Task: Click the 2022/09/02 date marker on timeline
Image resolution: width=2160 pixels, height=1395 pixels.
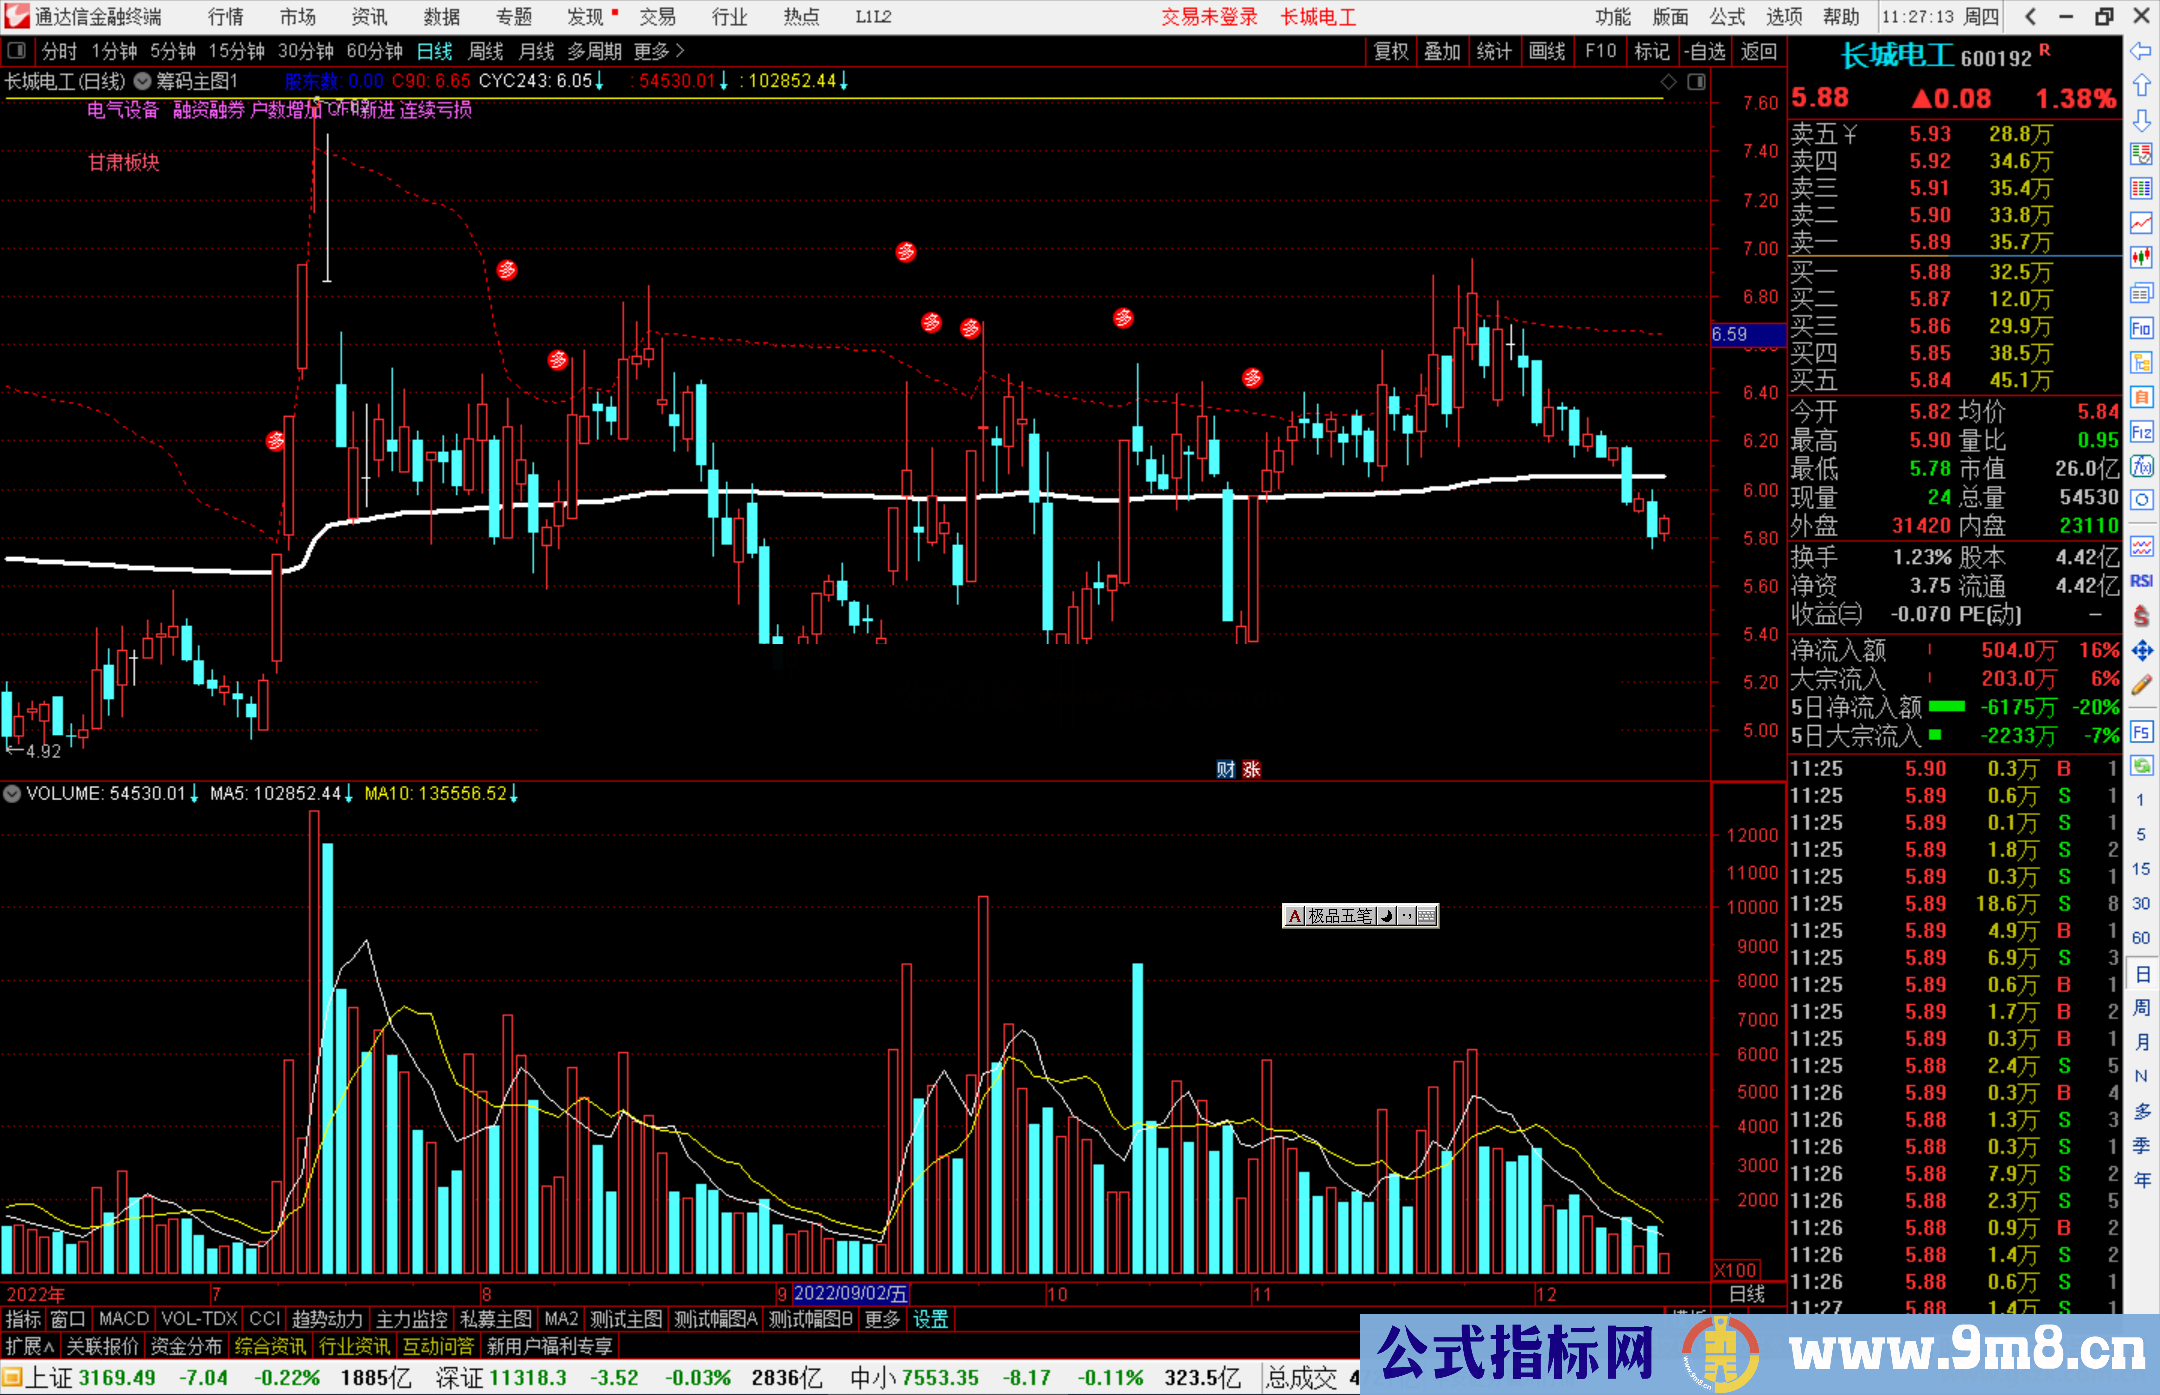Action: tap(850, 1294)
